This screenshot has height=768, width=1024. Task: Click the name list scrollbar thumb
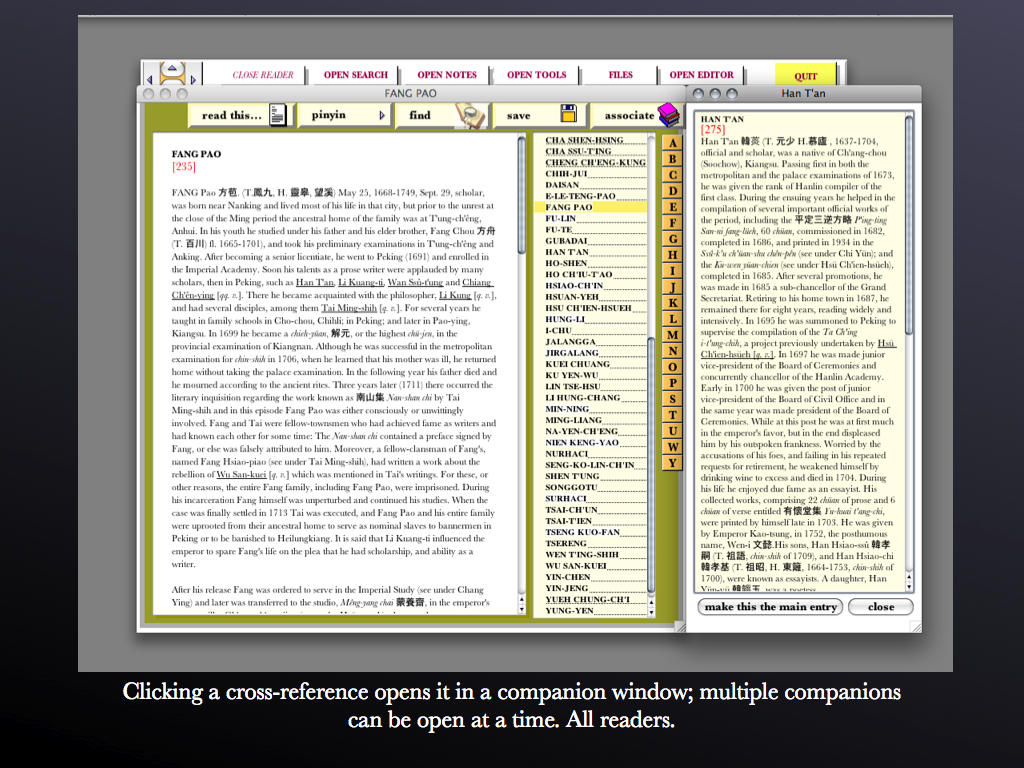click(x=651, y=464)
